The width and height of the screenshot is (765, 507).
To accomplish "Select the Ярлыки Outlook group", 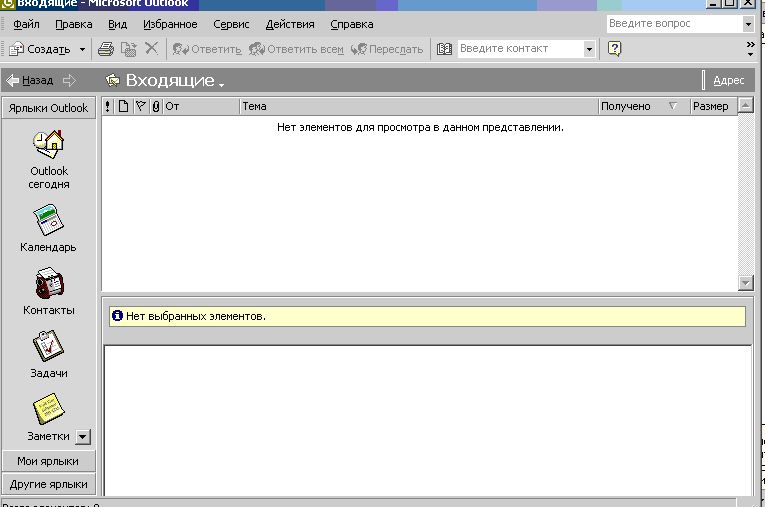I will 48,108.
